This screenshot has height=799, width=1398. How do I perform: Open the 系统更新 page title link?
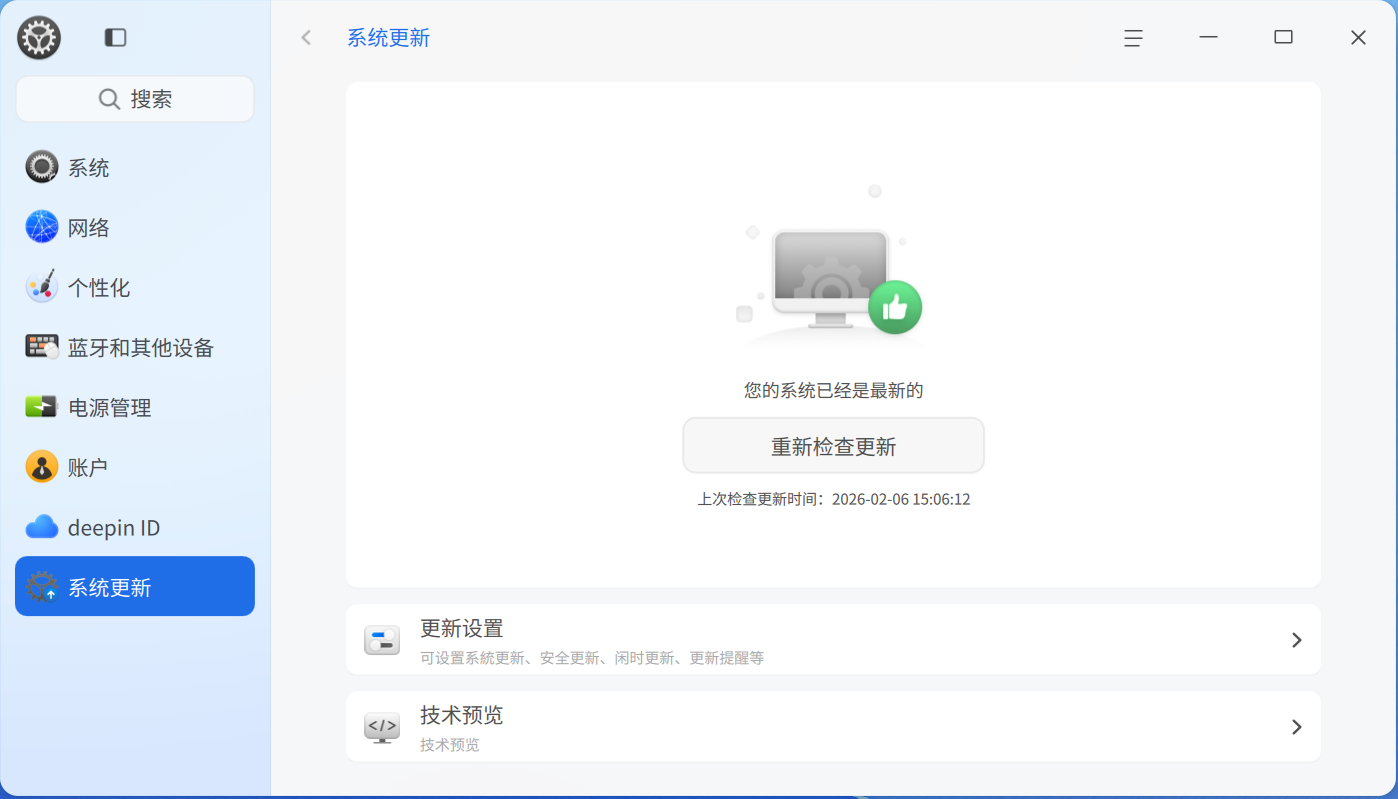[x=389, y=37]
